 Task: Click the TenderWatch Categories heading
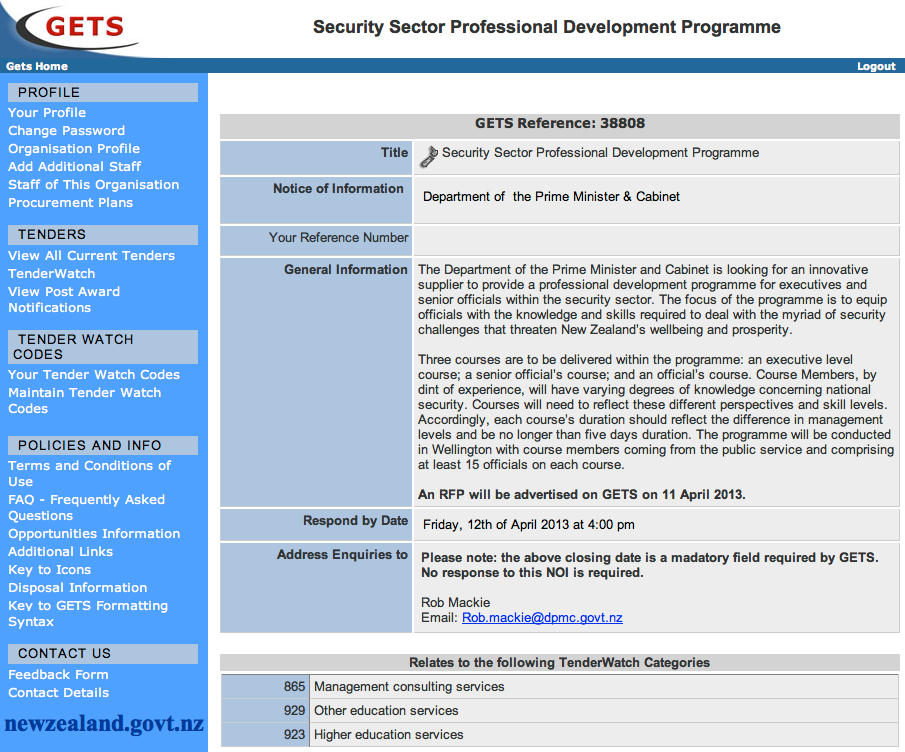point(559,663)
